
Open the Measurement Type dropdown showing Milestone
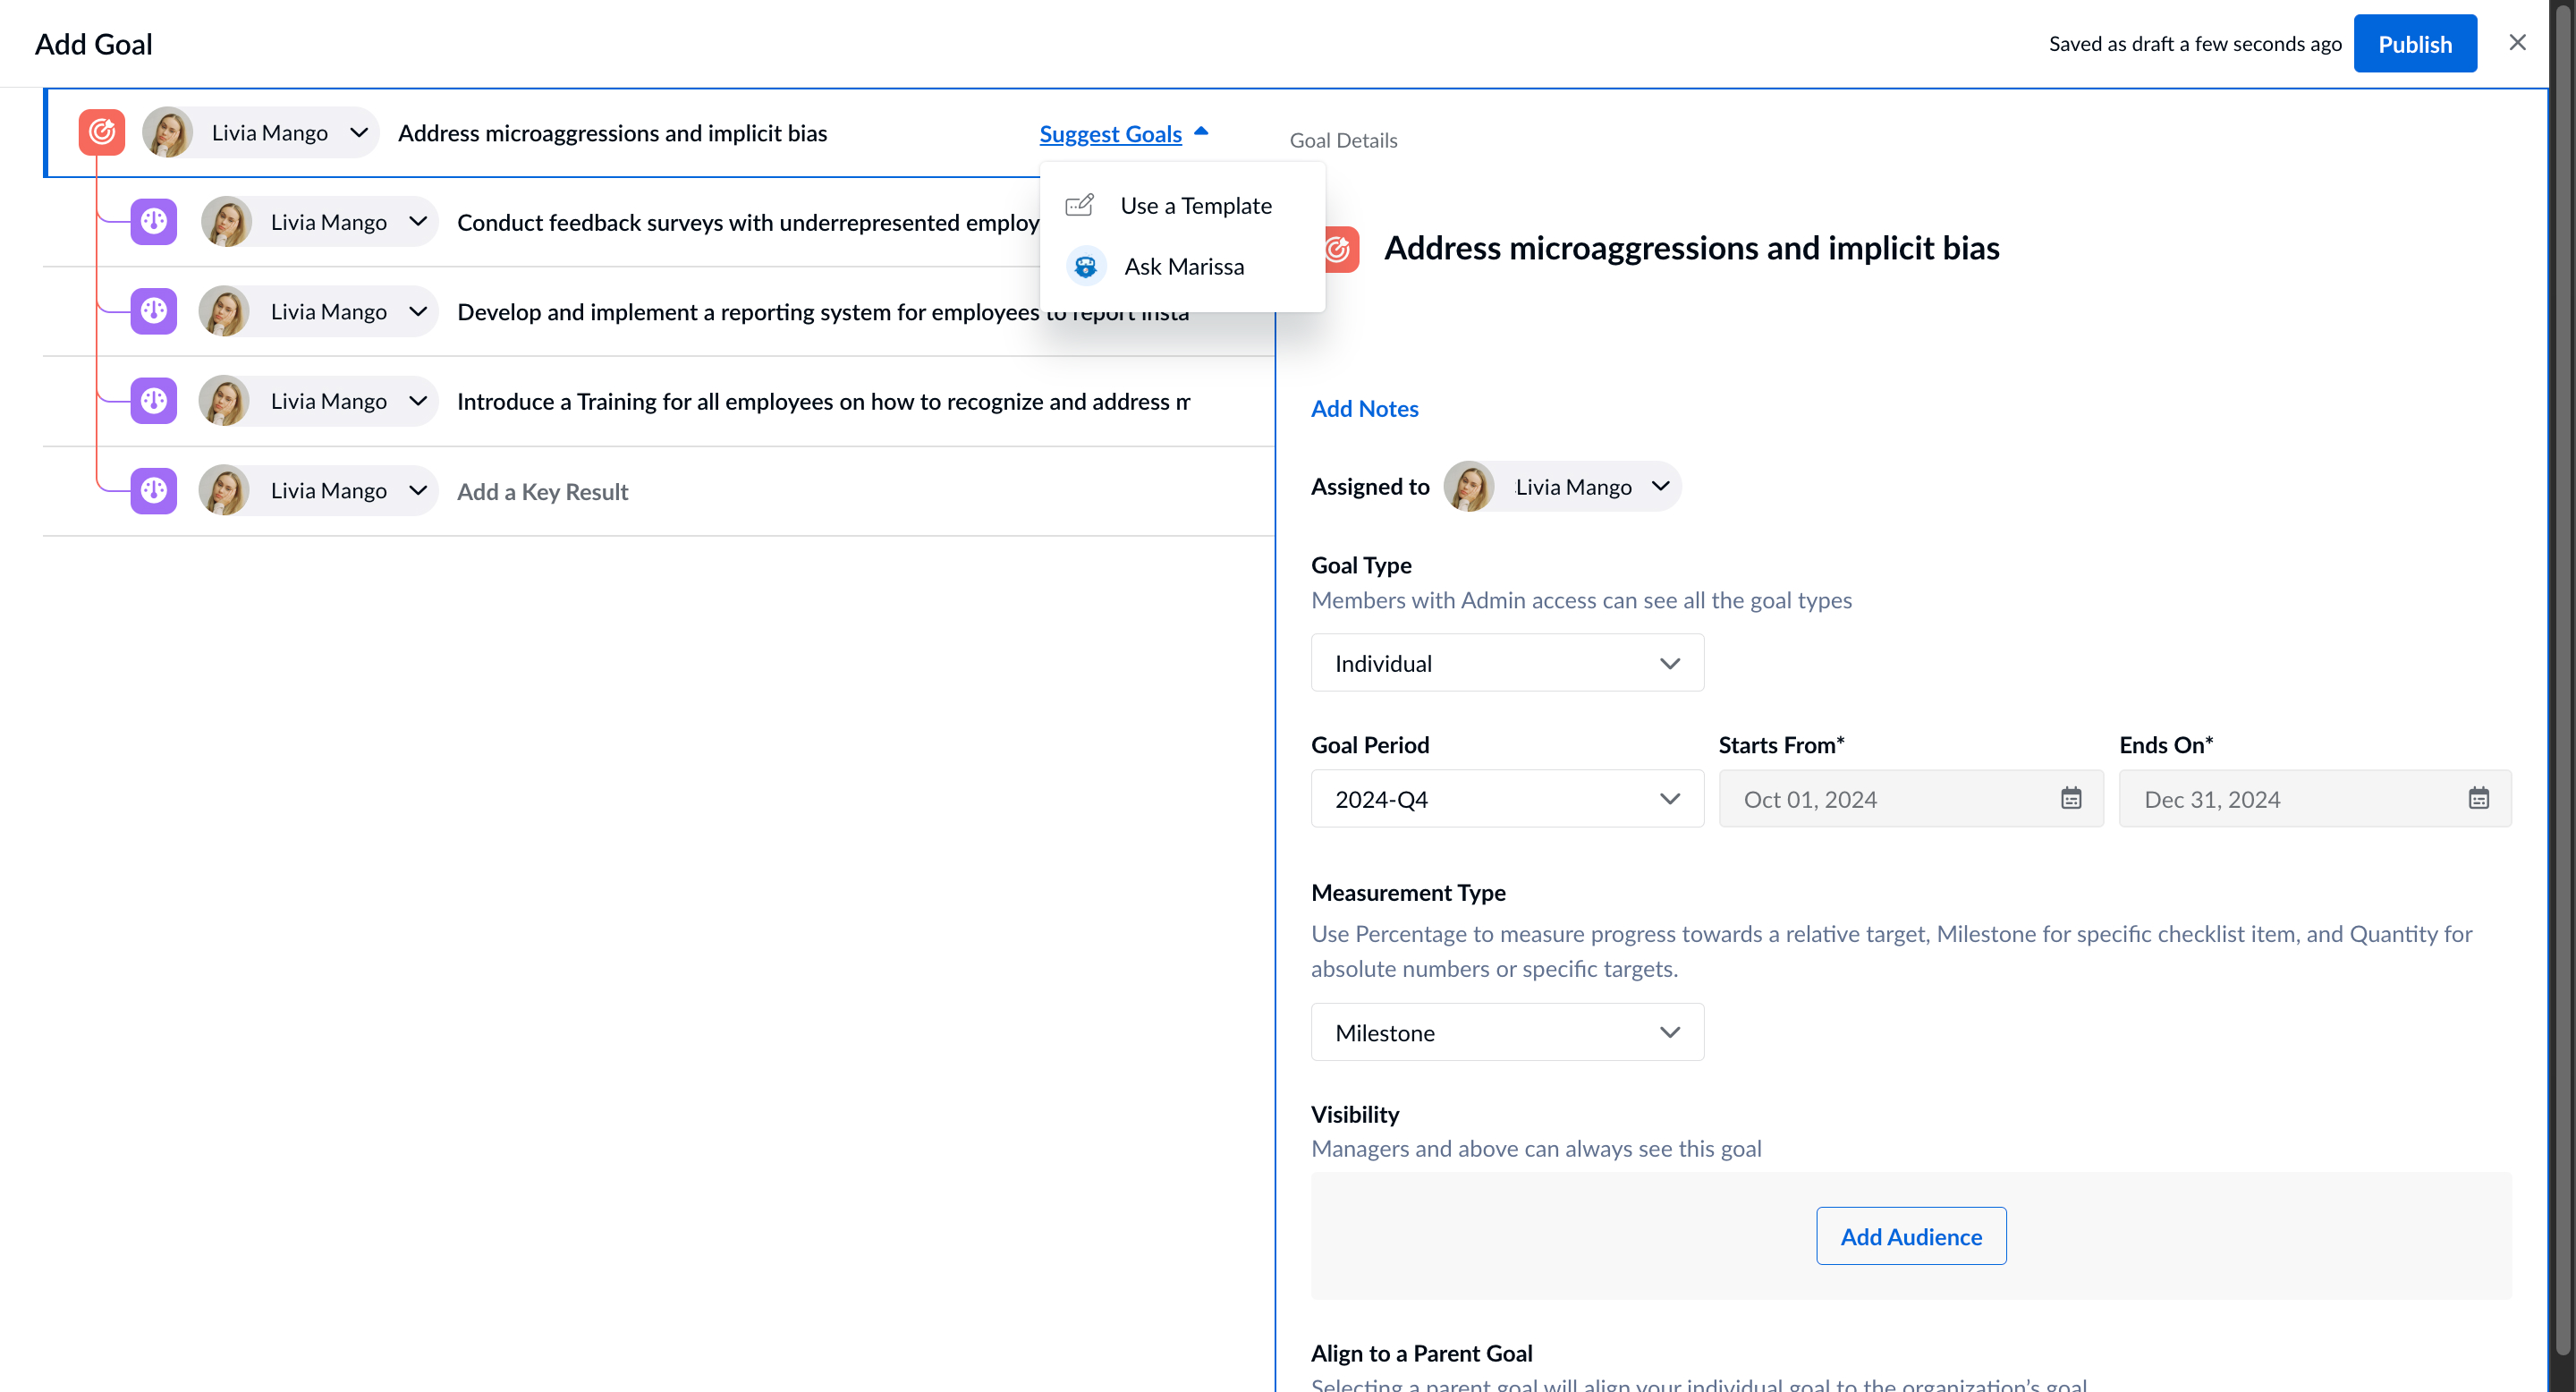1505,1032
